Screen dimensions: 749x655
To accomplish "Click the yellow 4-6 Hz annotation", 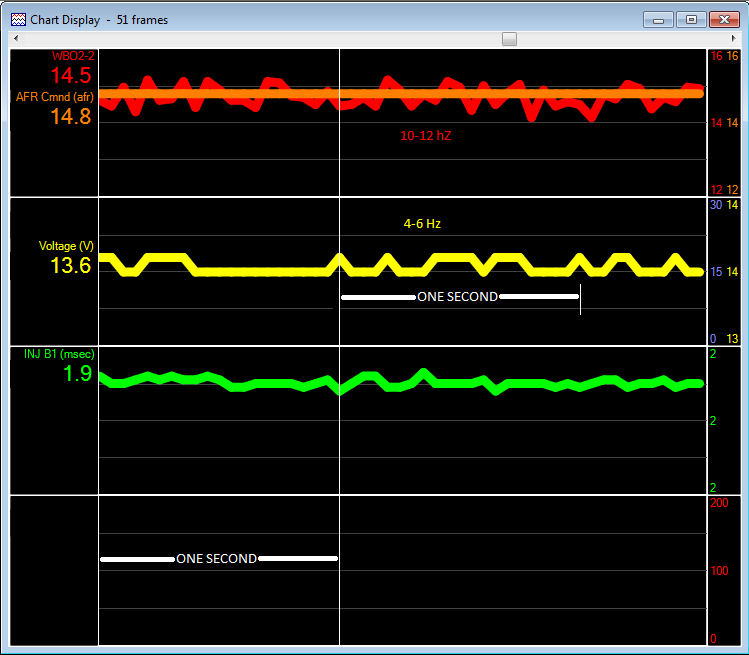I will tap(422, 224).
